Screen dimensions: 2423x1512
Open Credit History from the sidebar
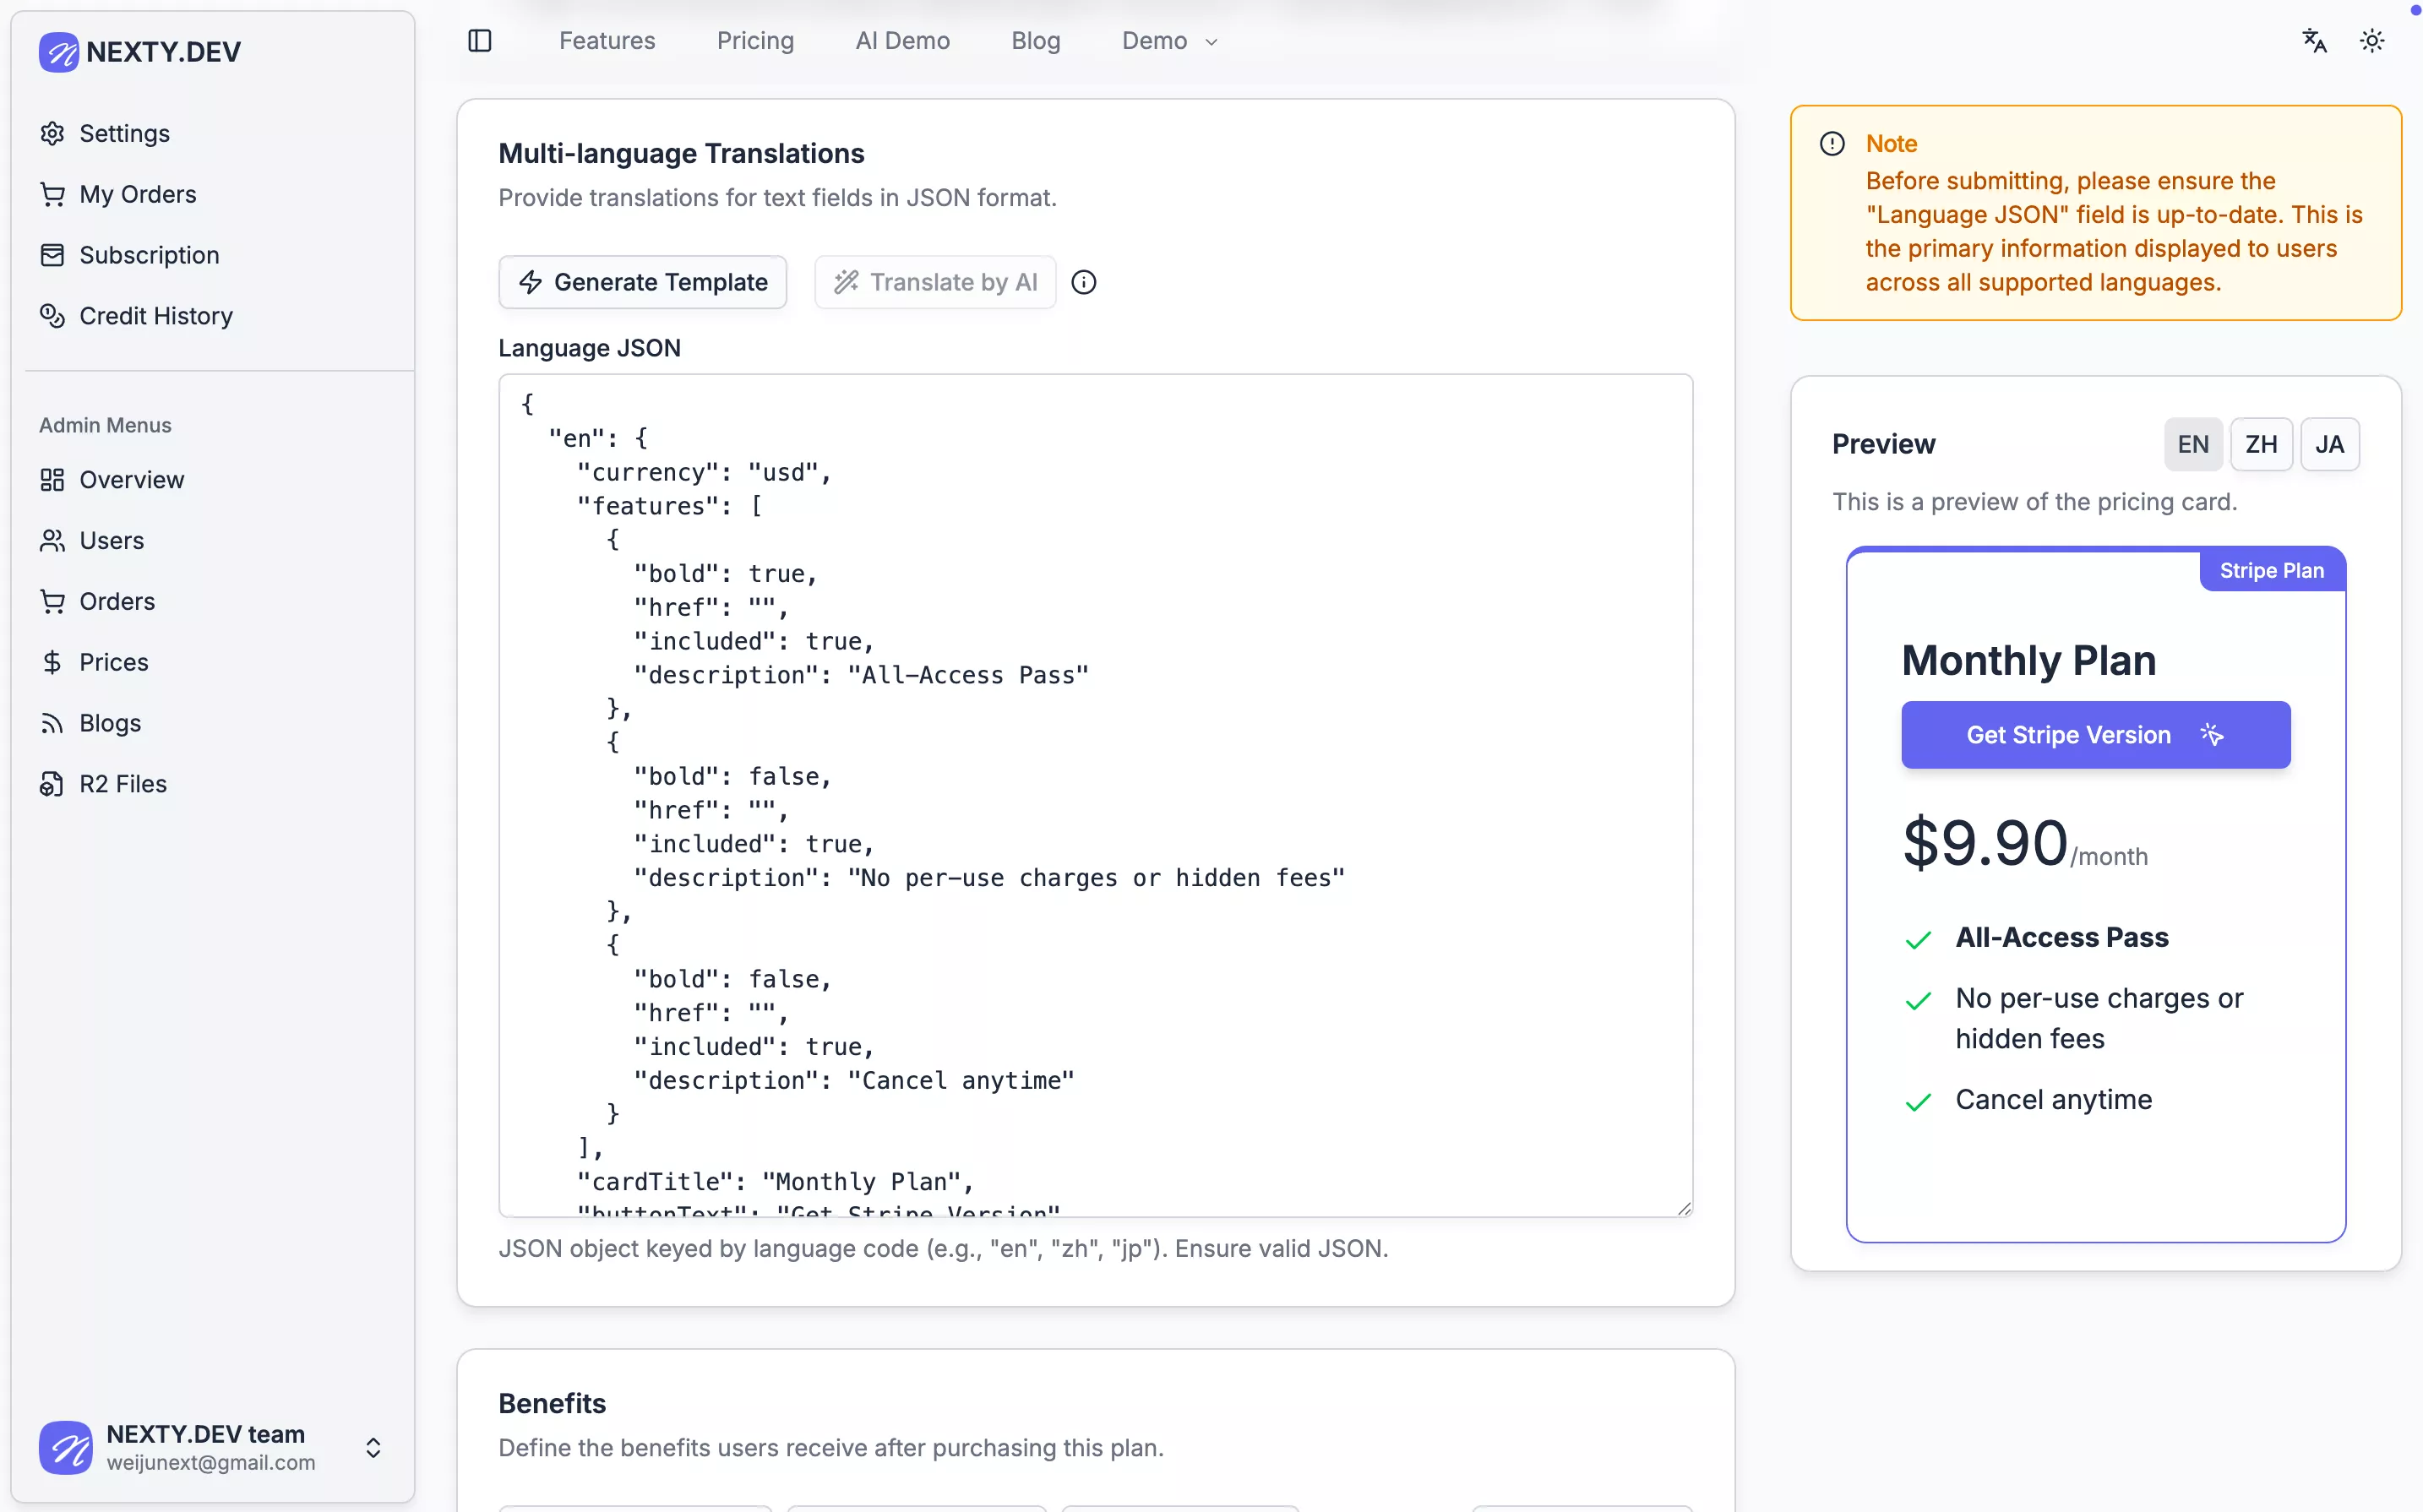155,316
